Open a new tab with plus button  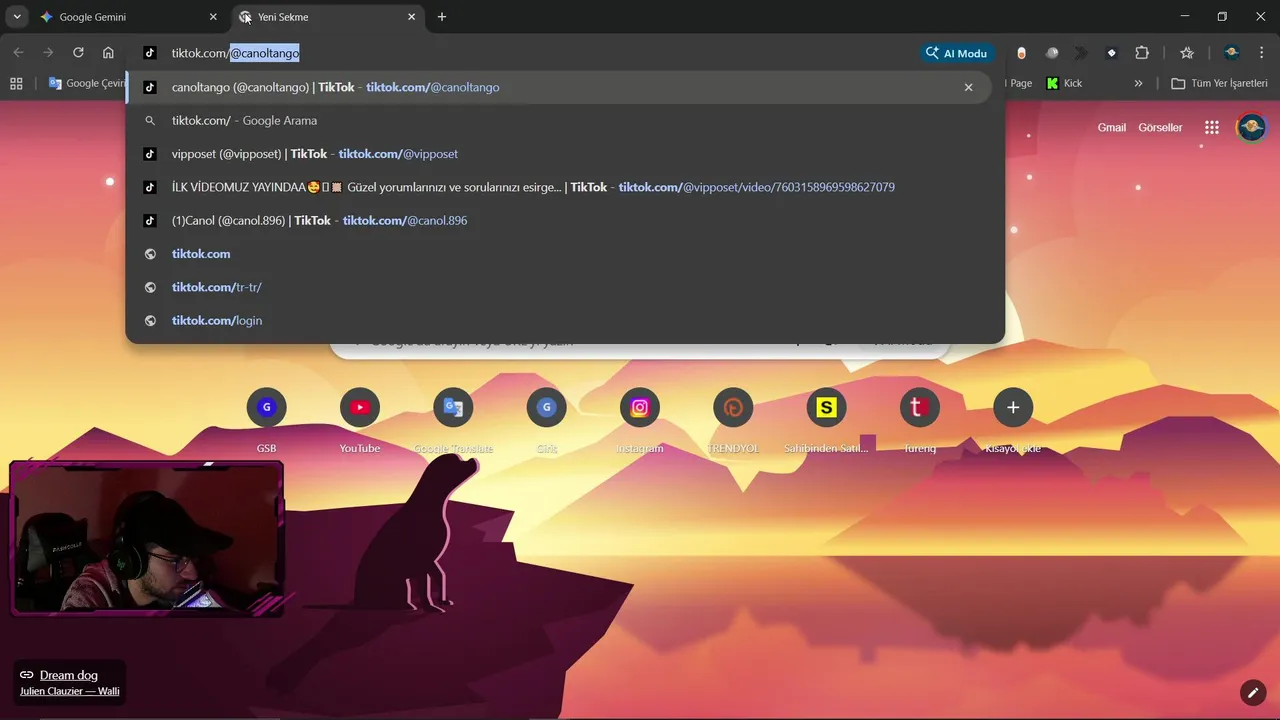[x=442, y=17]
